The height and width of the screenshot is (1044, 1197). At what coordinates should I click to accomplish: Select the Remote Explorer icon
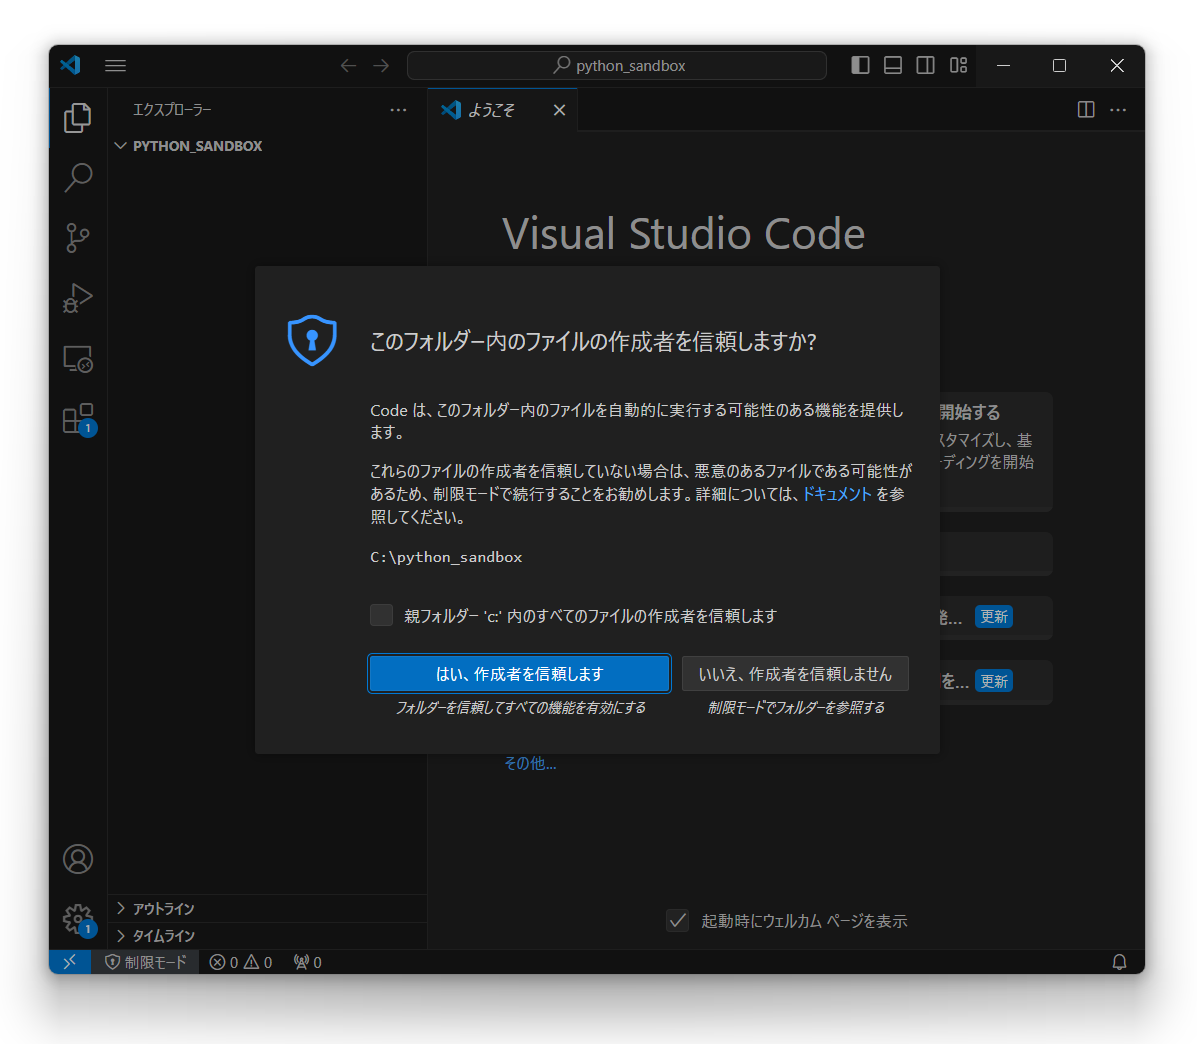77,359
